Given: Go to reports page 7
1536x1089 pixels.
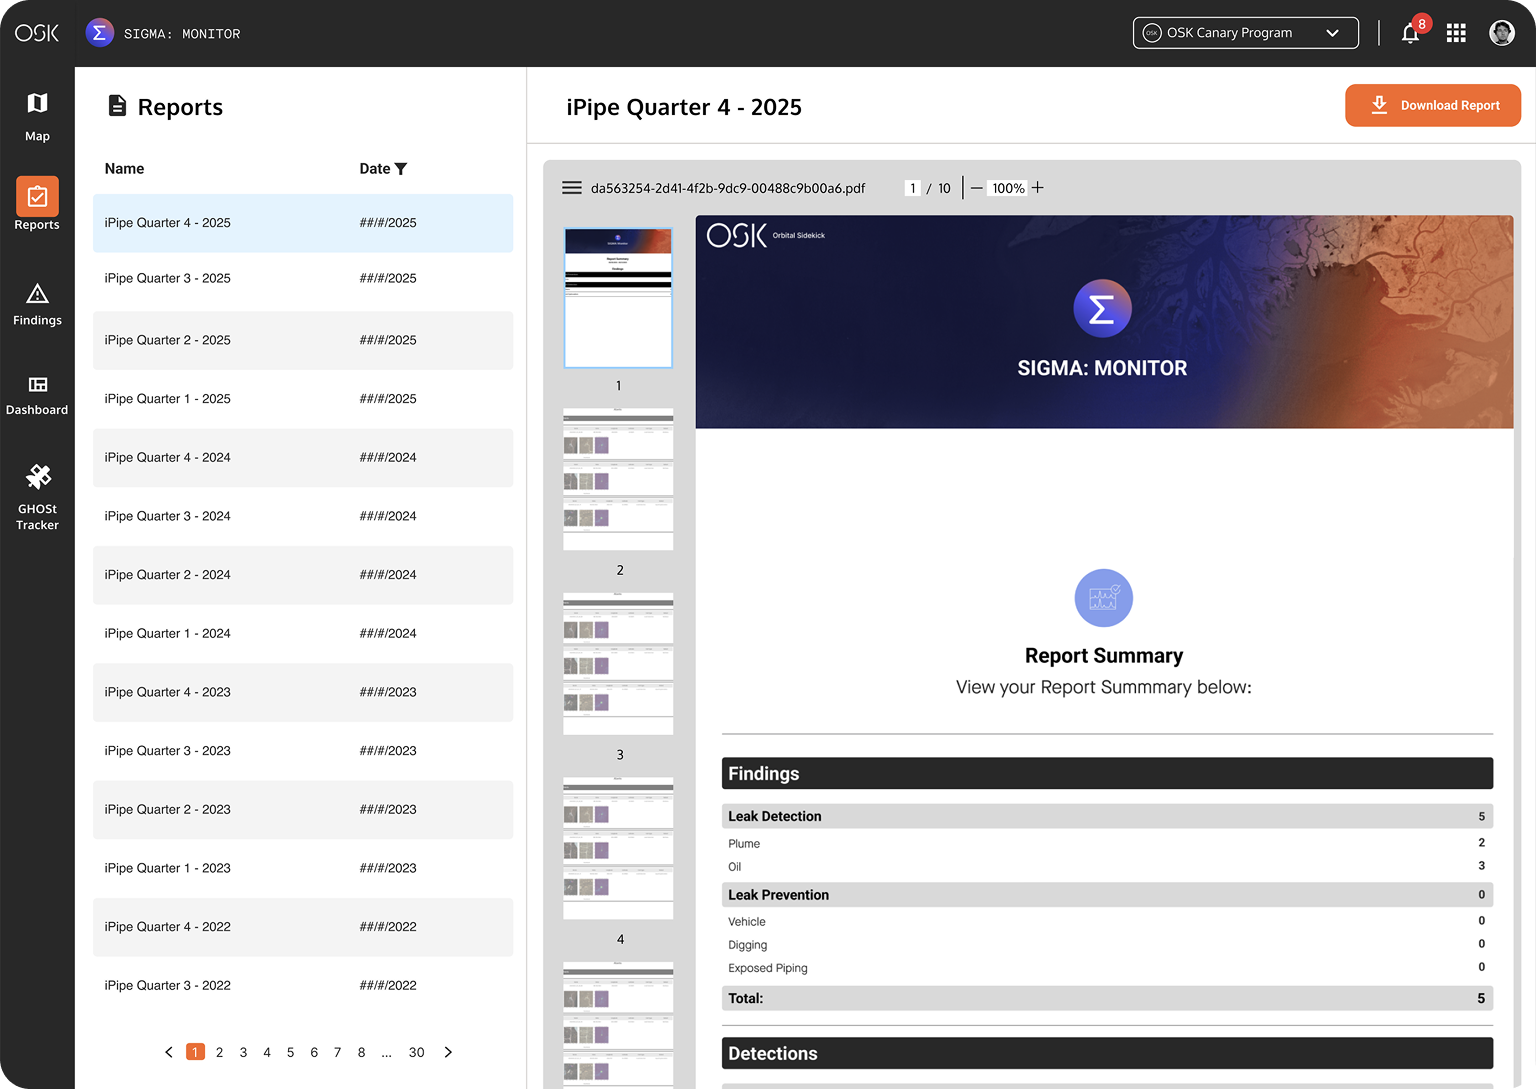Looking at the screenshot, I should (x=337, y=1052).
